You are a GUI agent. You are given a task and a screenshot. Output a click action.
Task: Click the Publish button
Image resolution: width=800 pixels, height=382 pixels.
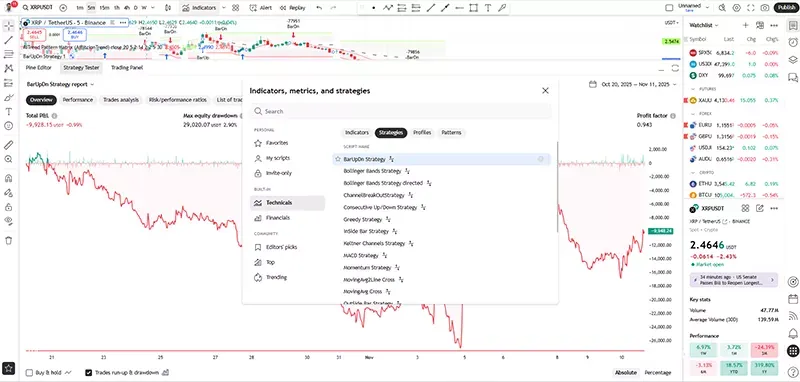[786, 8]
